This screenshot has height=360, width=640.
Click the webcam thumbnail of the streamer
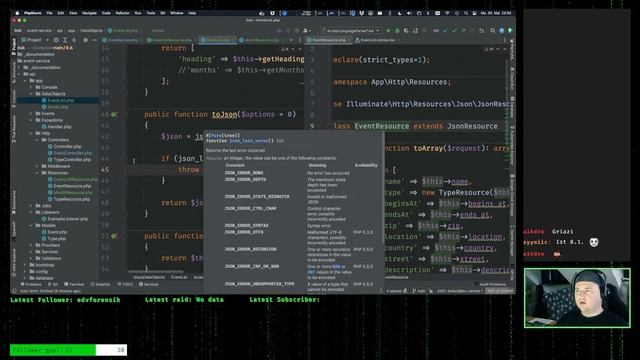point(577,298)
